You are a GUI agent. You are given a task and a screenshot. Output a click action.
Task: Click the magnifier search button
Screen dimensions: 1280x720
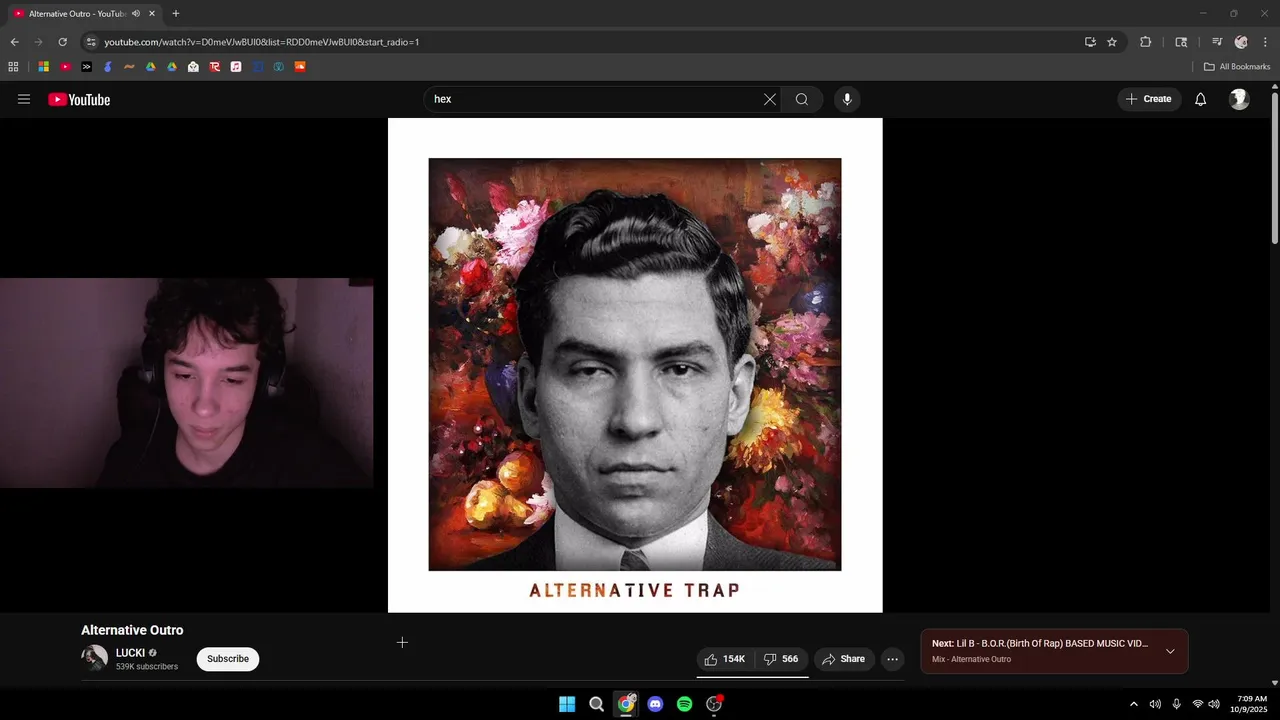(802, 99)
